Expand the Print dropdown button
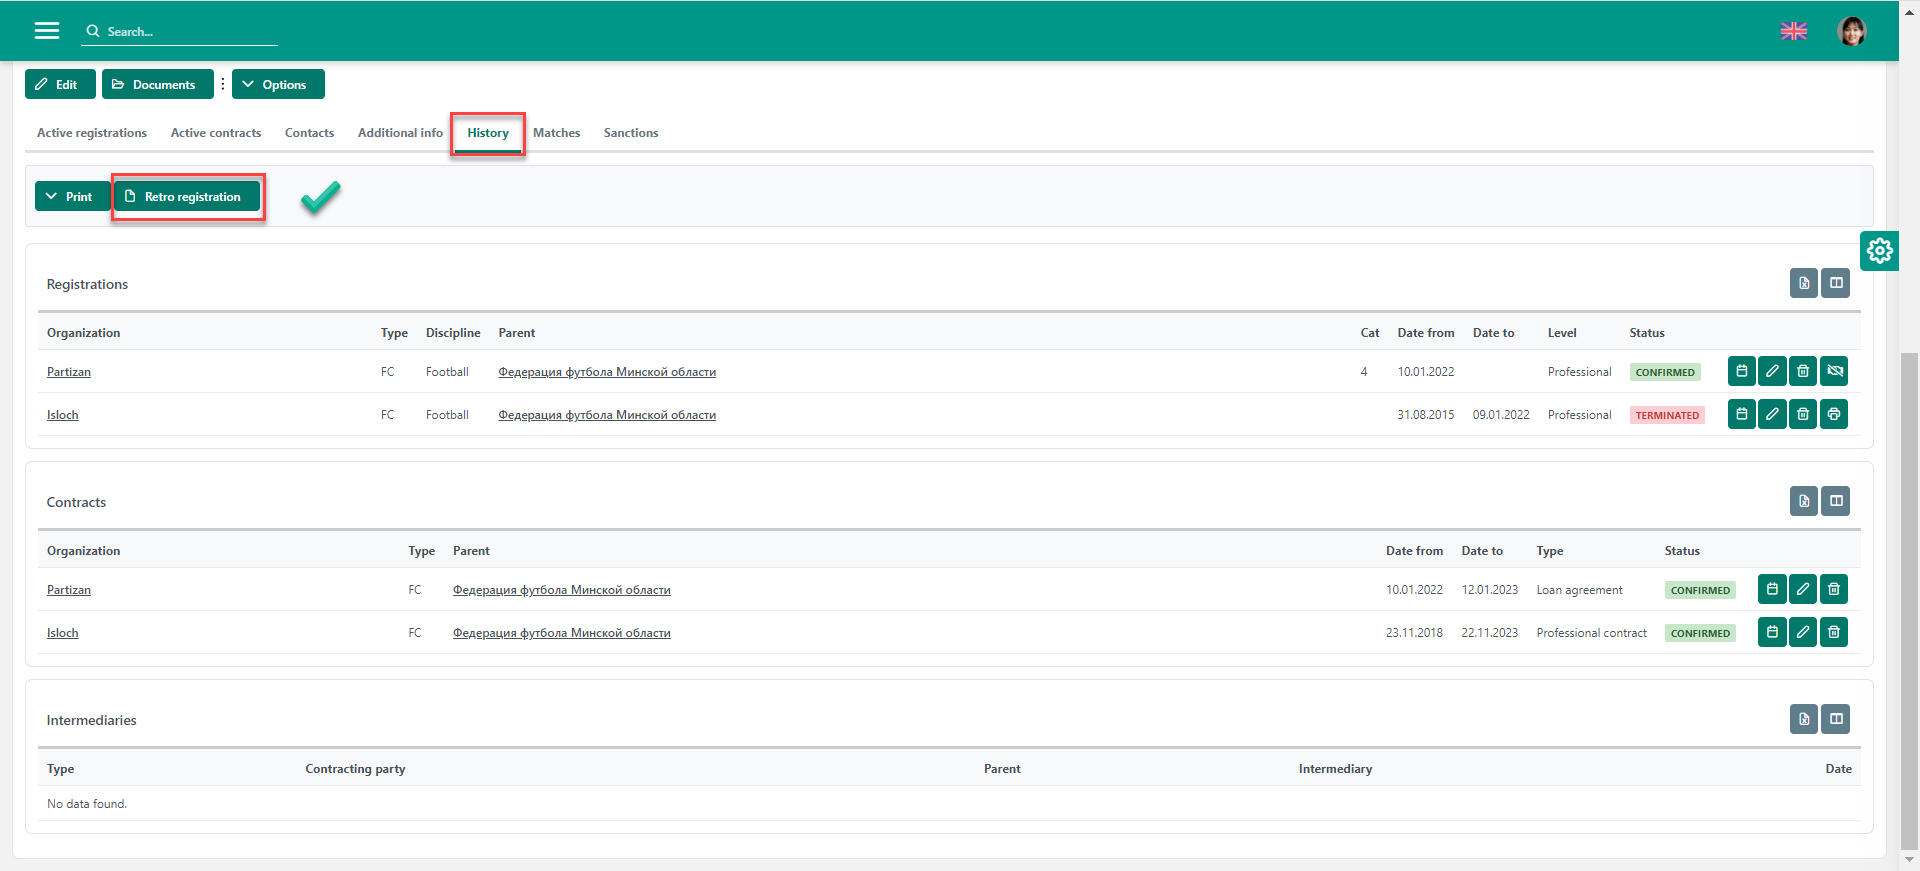 coord(70,197)
